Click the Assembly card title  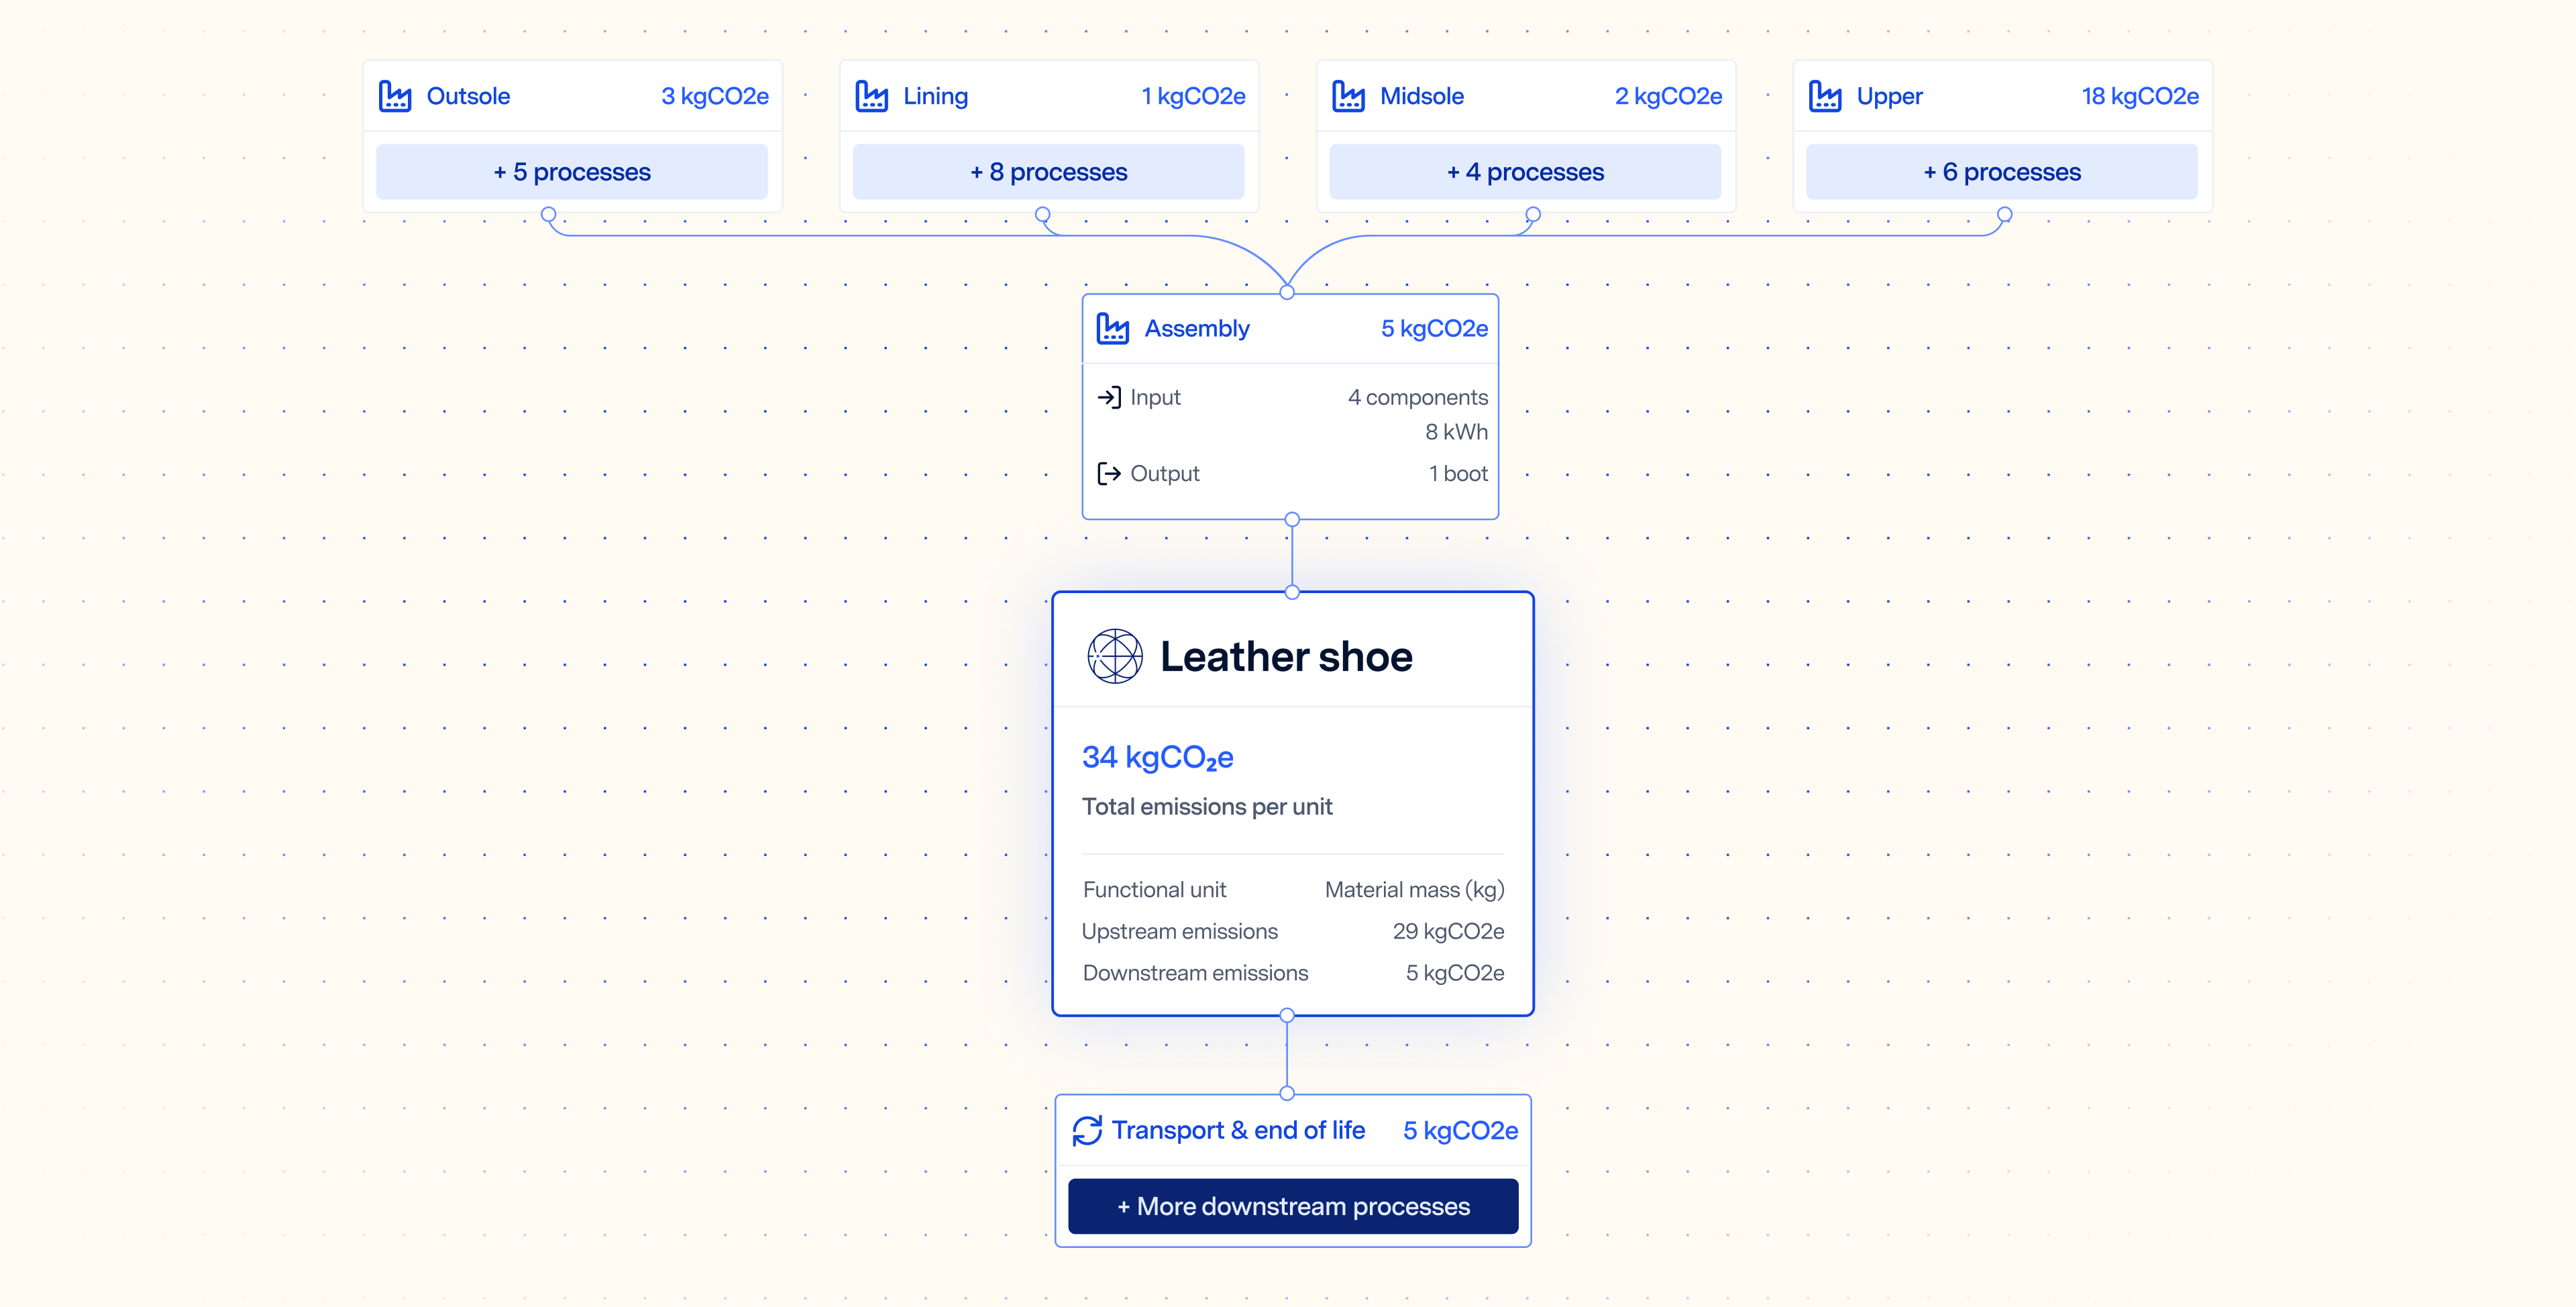(1197, 328)
